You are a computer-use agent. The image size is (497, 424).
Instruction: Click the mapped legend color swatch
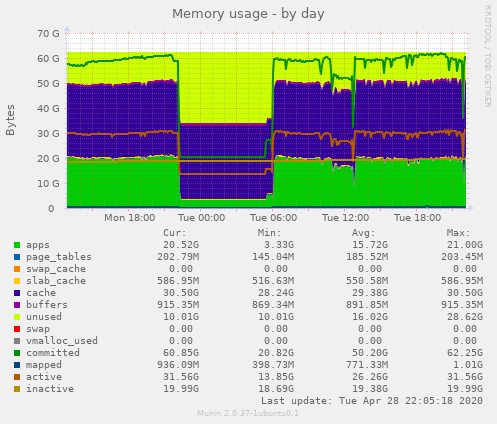click(x=17, y=365)
